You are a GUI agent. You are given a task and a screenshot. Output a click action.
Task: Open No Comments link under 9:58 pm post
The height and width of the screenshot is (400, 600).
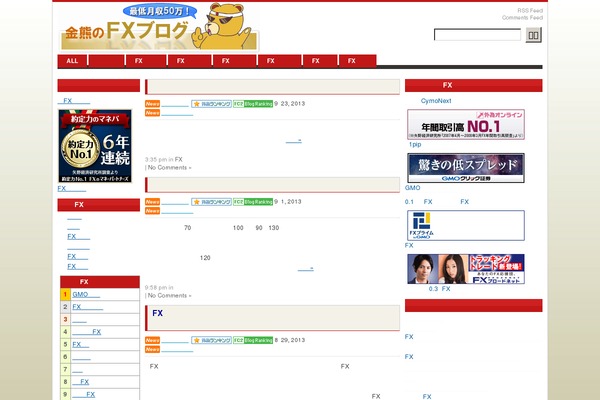[x=169, y=296]
